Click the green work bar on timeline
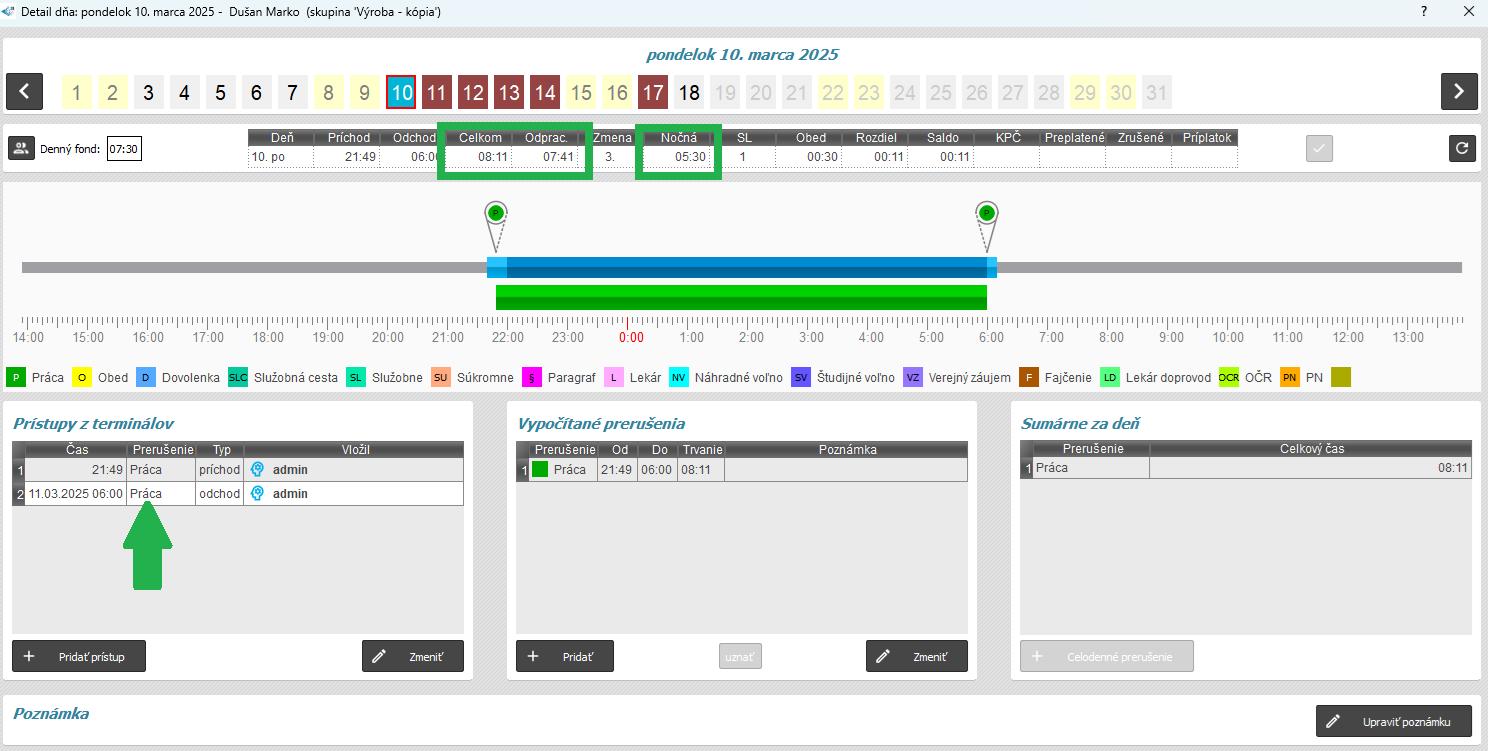The height and width of the screenshot is (751, 1488). coord(740,297)
